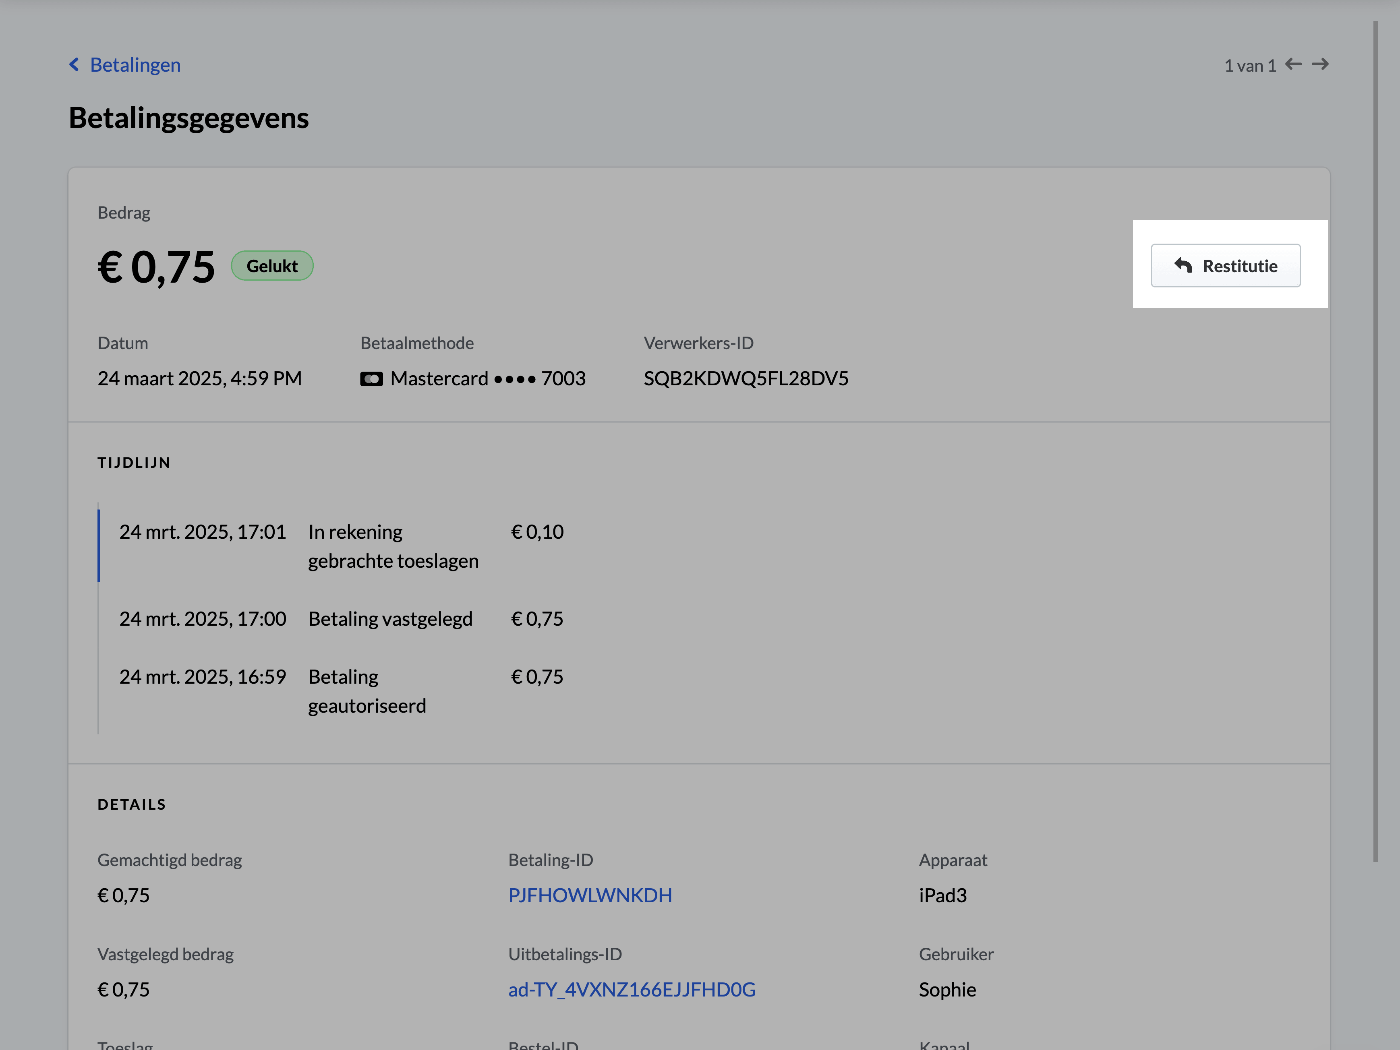Image resolution: width=1400 pixels, height=1050 pixels.
Task: Open the Betalingen breadcrumb link
Action: coord(135,65)
